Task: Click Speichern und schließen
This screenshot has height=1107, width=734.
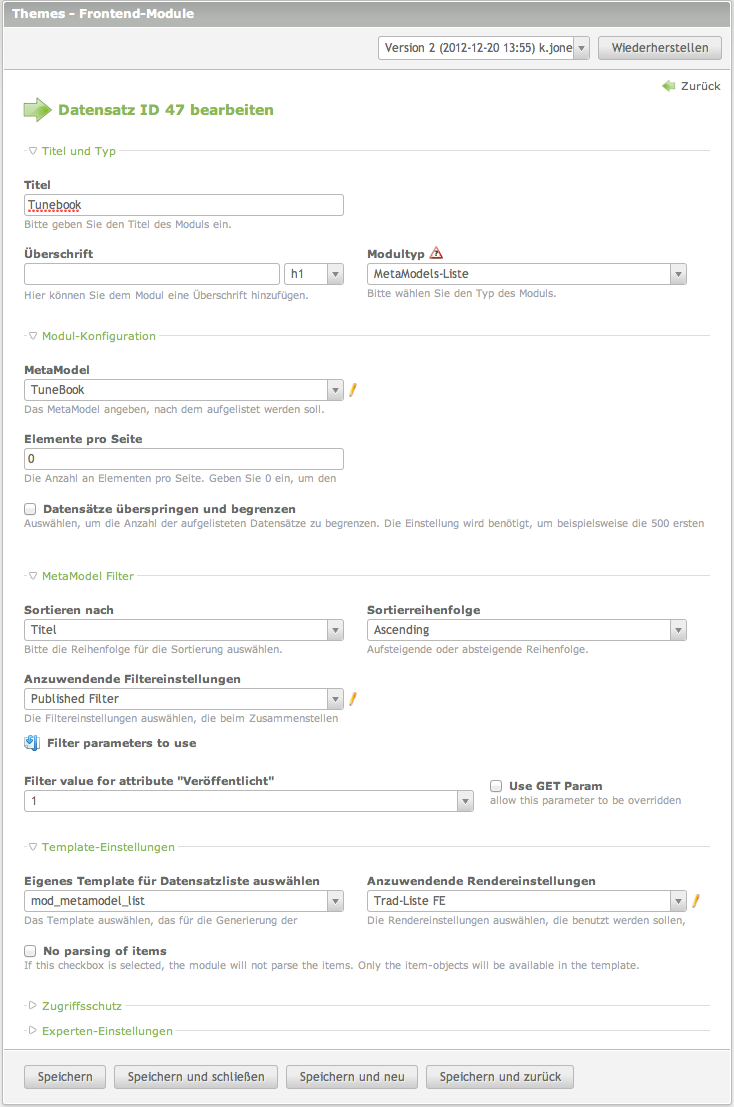Action: point(195,1077)
